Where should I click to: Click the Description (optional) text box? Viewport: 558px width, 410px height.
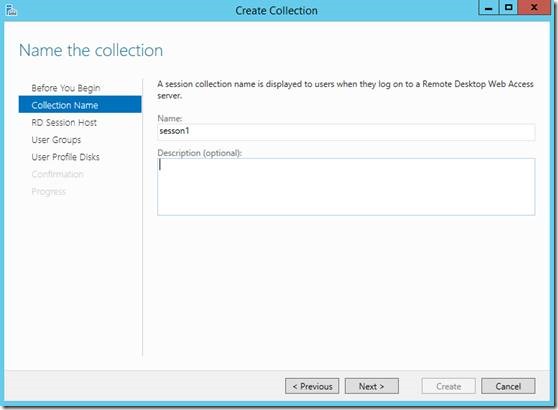tap(346, 187)
